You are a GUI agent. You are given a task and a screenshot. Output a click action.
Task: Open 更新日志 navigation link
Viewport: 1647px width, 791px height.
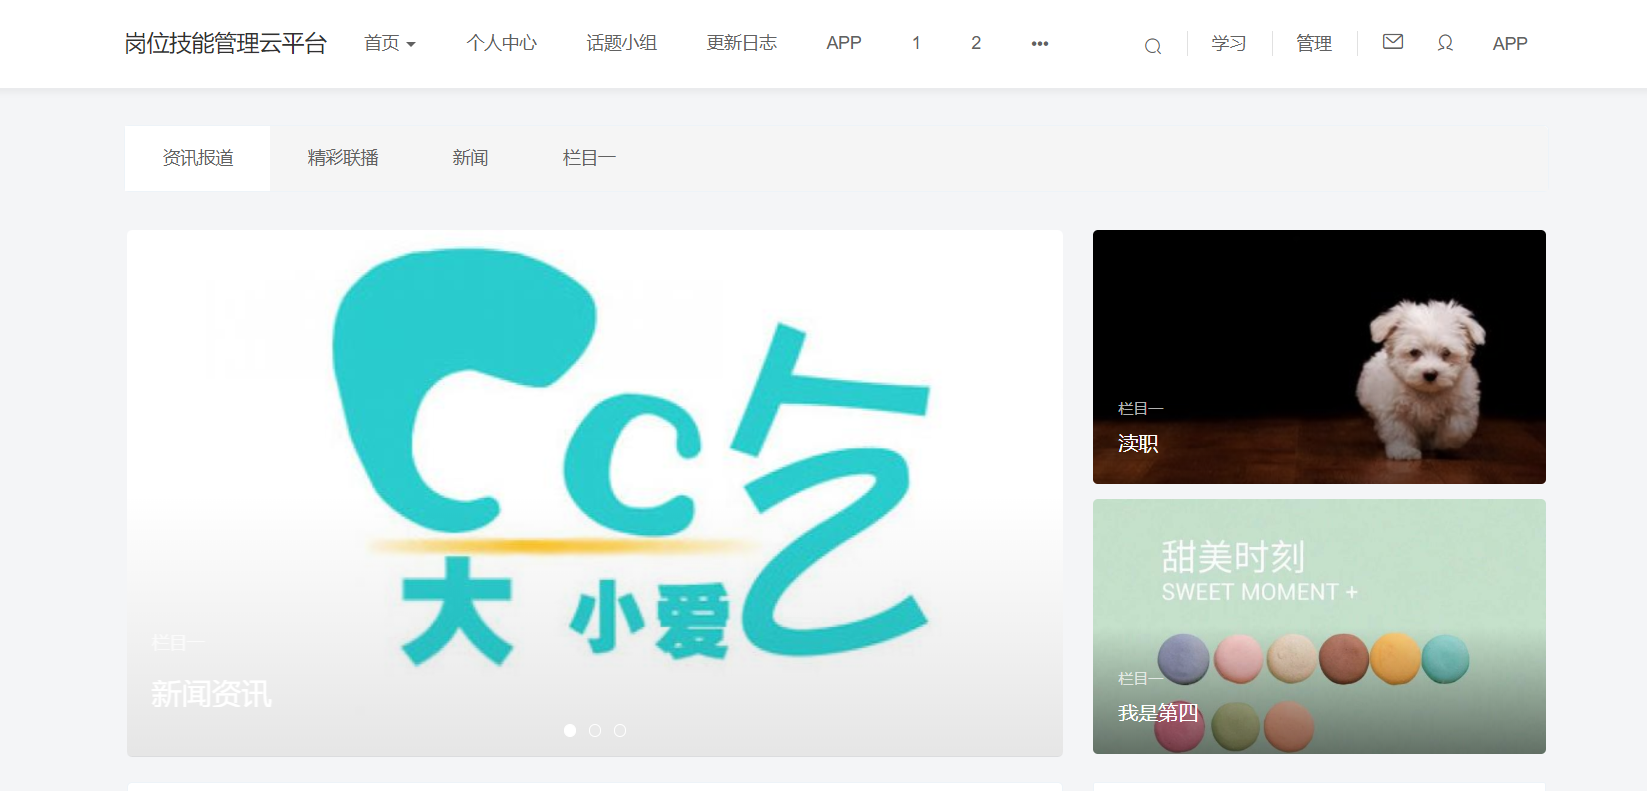pos(741,44)
